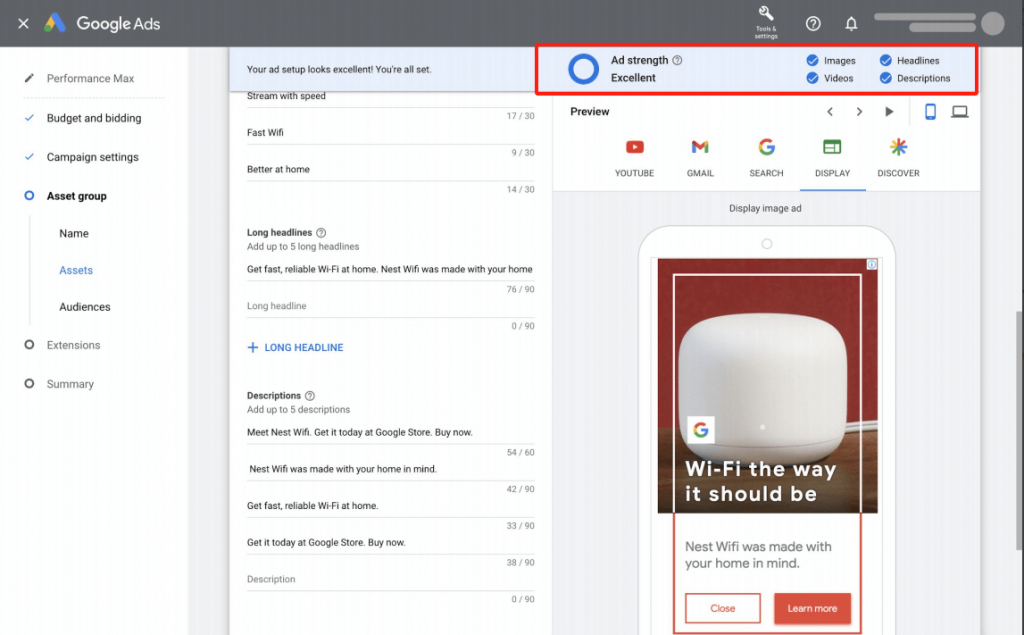The width and height of the screenshot is (1024, 635).
Task: Click the Extensions step circle icon
Action: pos(29,344)
